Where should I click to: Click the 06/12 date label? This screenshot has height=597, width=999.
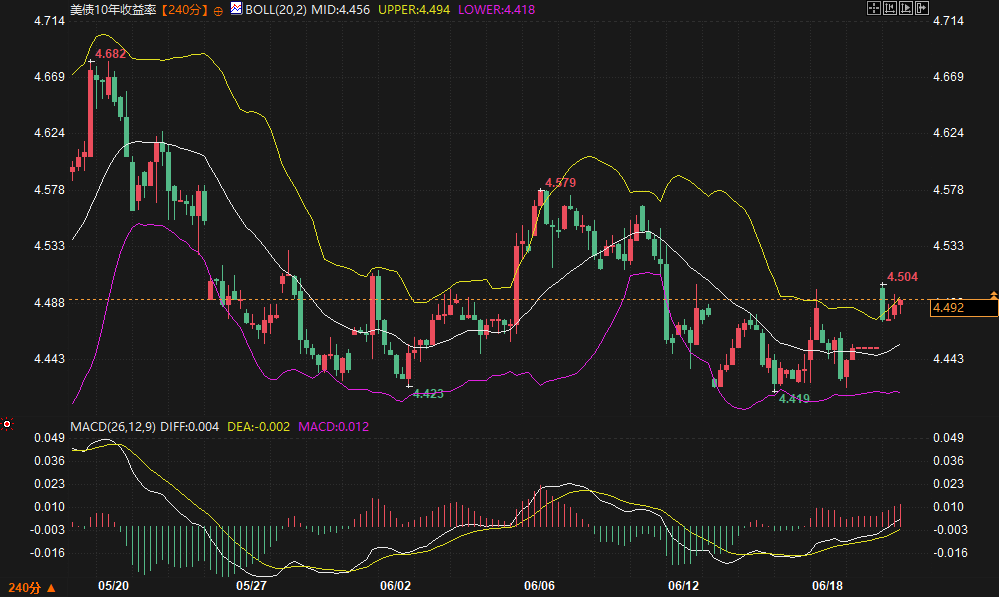(x=684, y=586)
